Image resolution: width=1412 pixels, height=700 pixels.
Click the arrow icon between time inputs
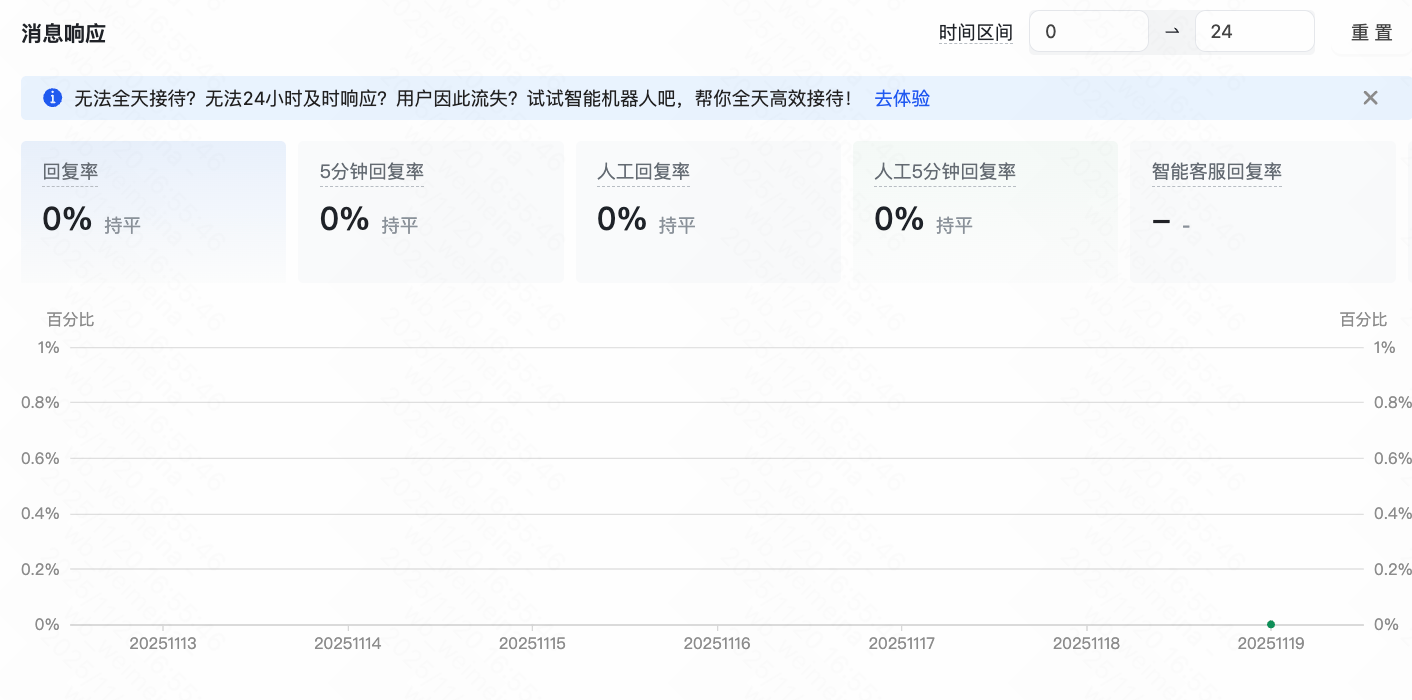(1170, 31)
